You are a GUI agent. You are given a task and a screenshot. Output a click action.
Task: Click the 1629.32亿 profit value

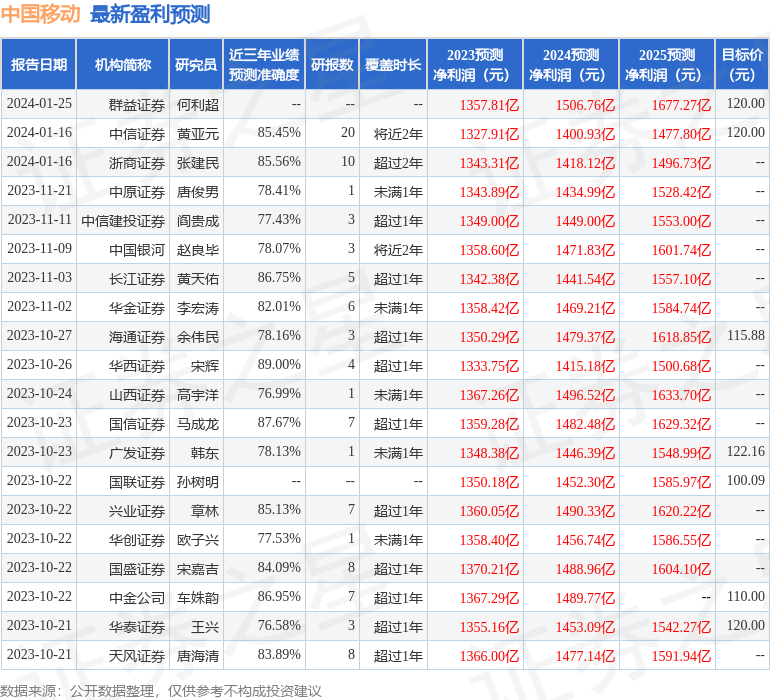point(681,424)
